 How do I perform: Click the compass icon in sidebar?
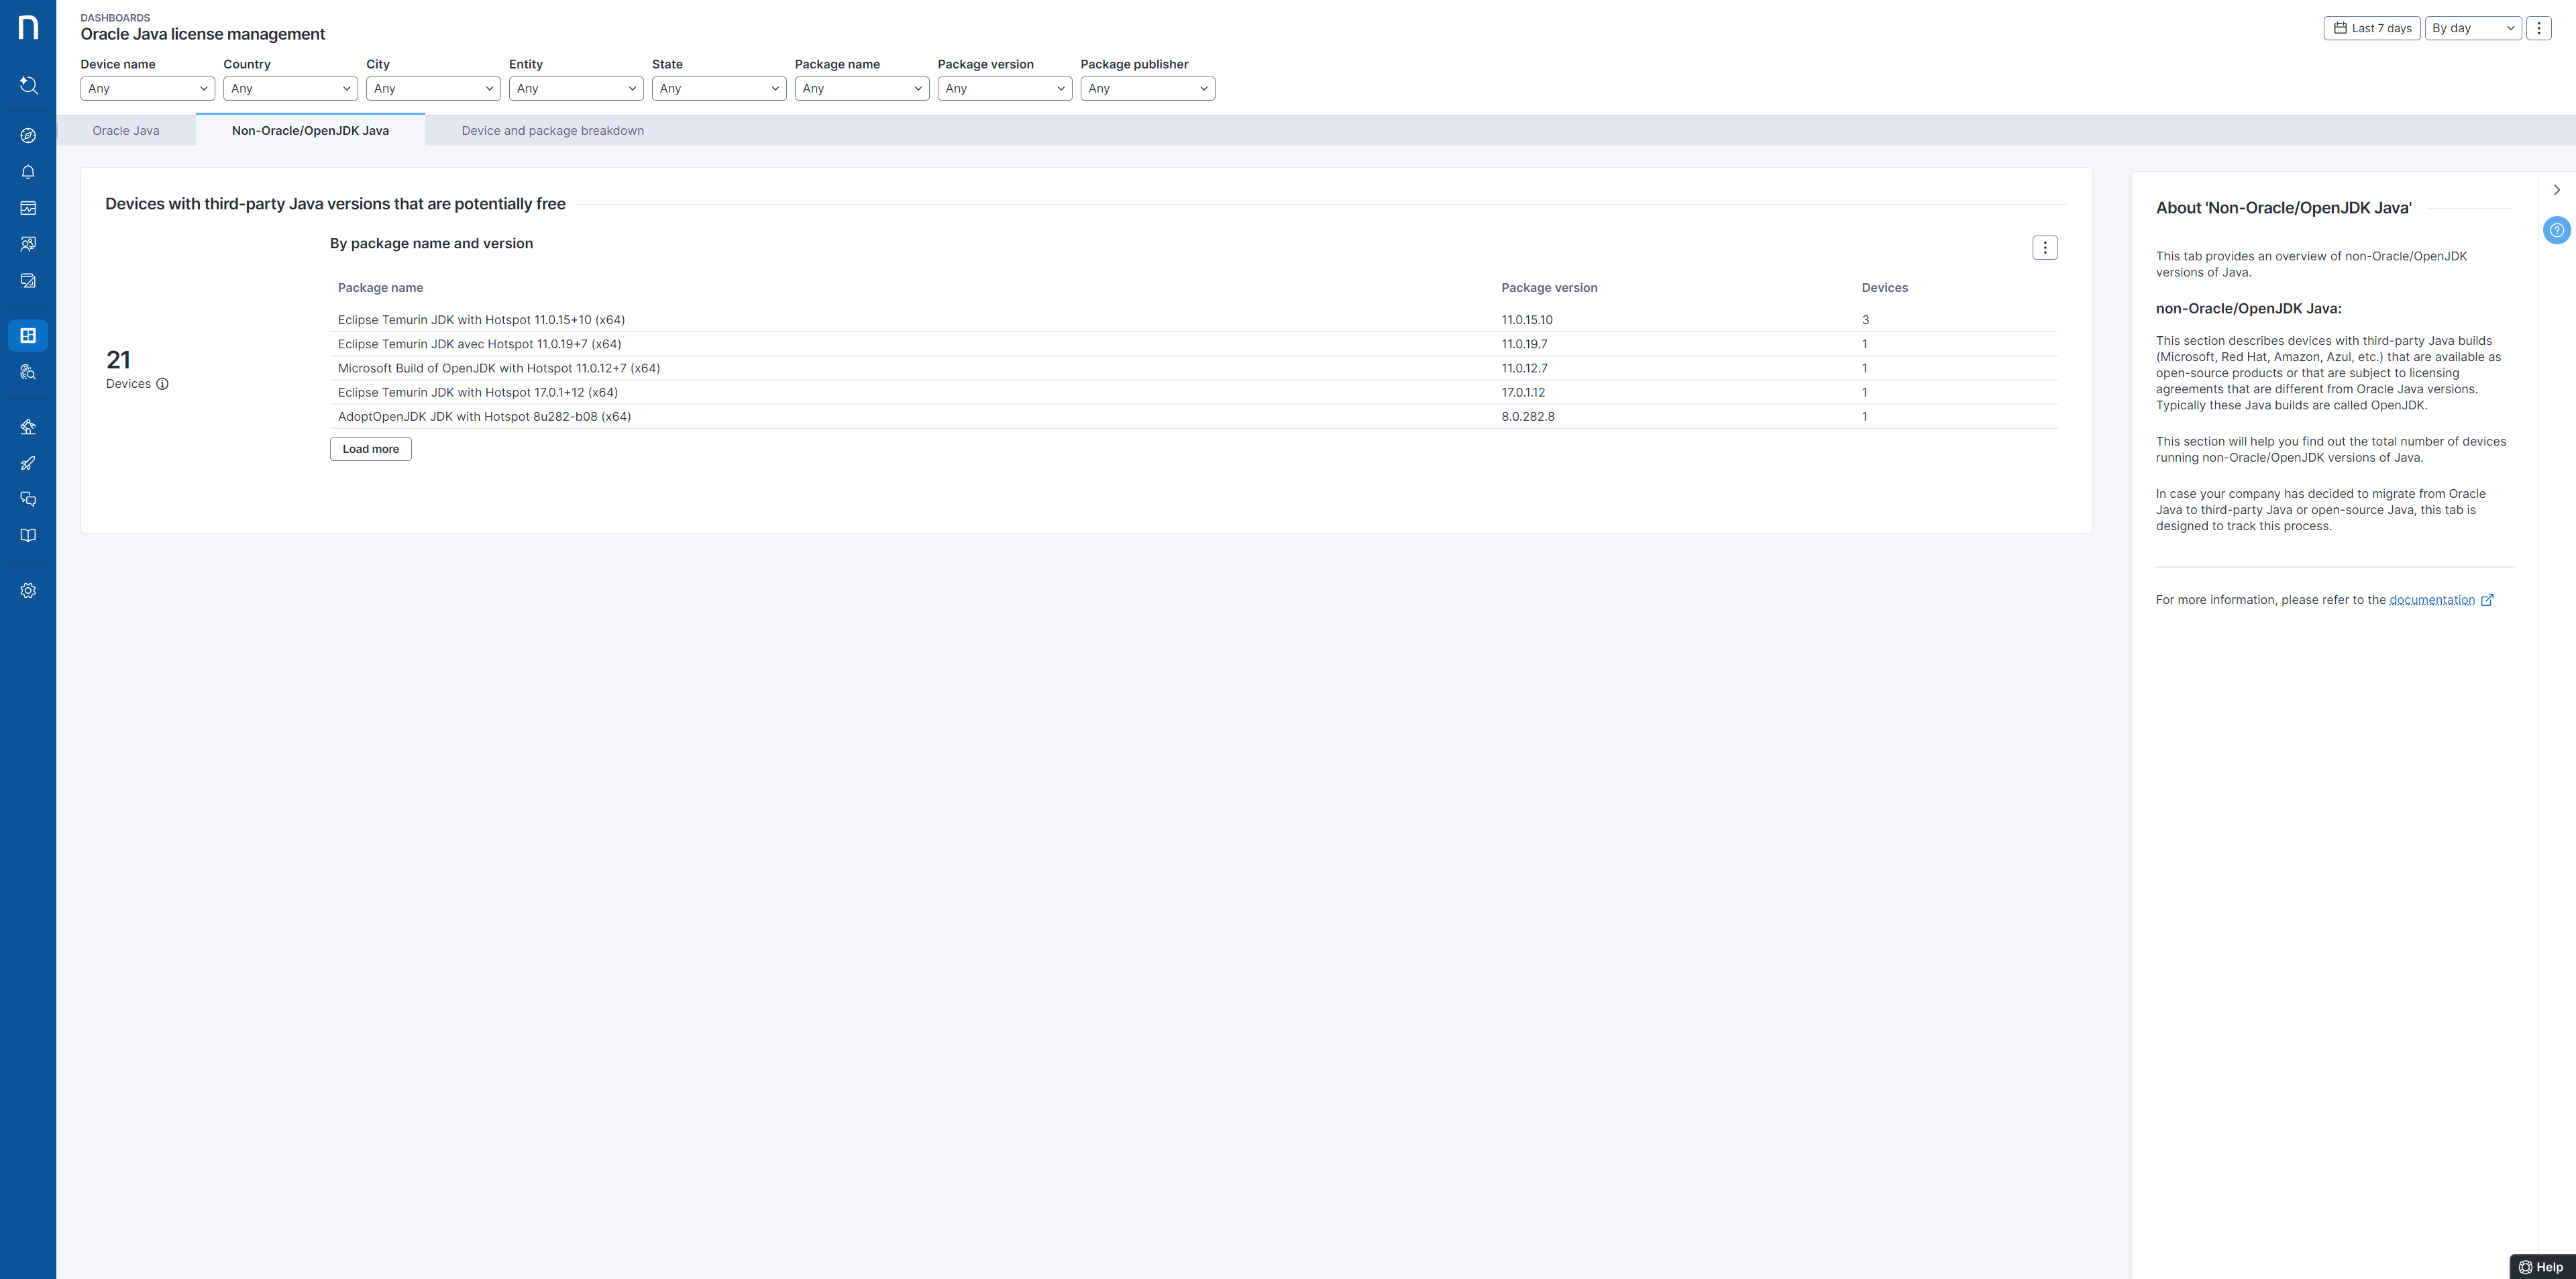28,136
